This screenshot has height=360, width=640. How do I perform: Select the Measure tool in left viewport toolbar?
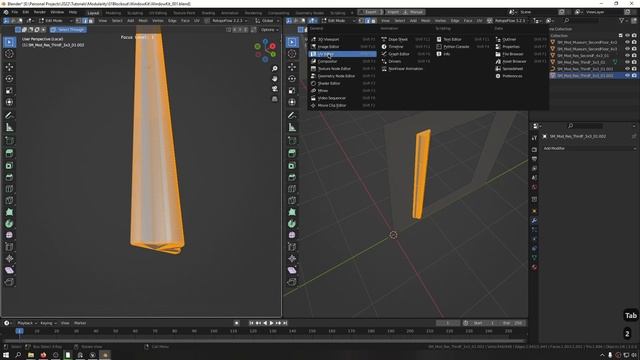tap(9, 128)
